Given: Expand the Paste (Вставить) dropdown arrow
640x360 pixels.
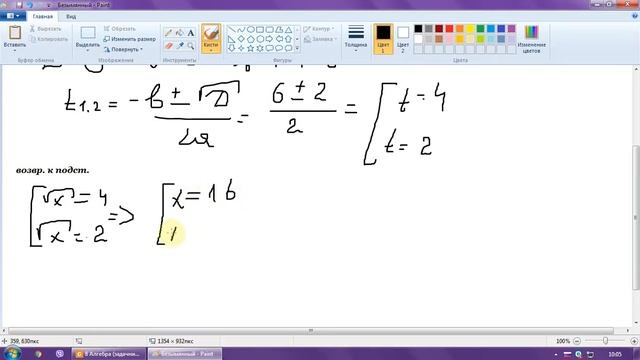Looking at the screenshot, I should (x=15, y=51).
